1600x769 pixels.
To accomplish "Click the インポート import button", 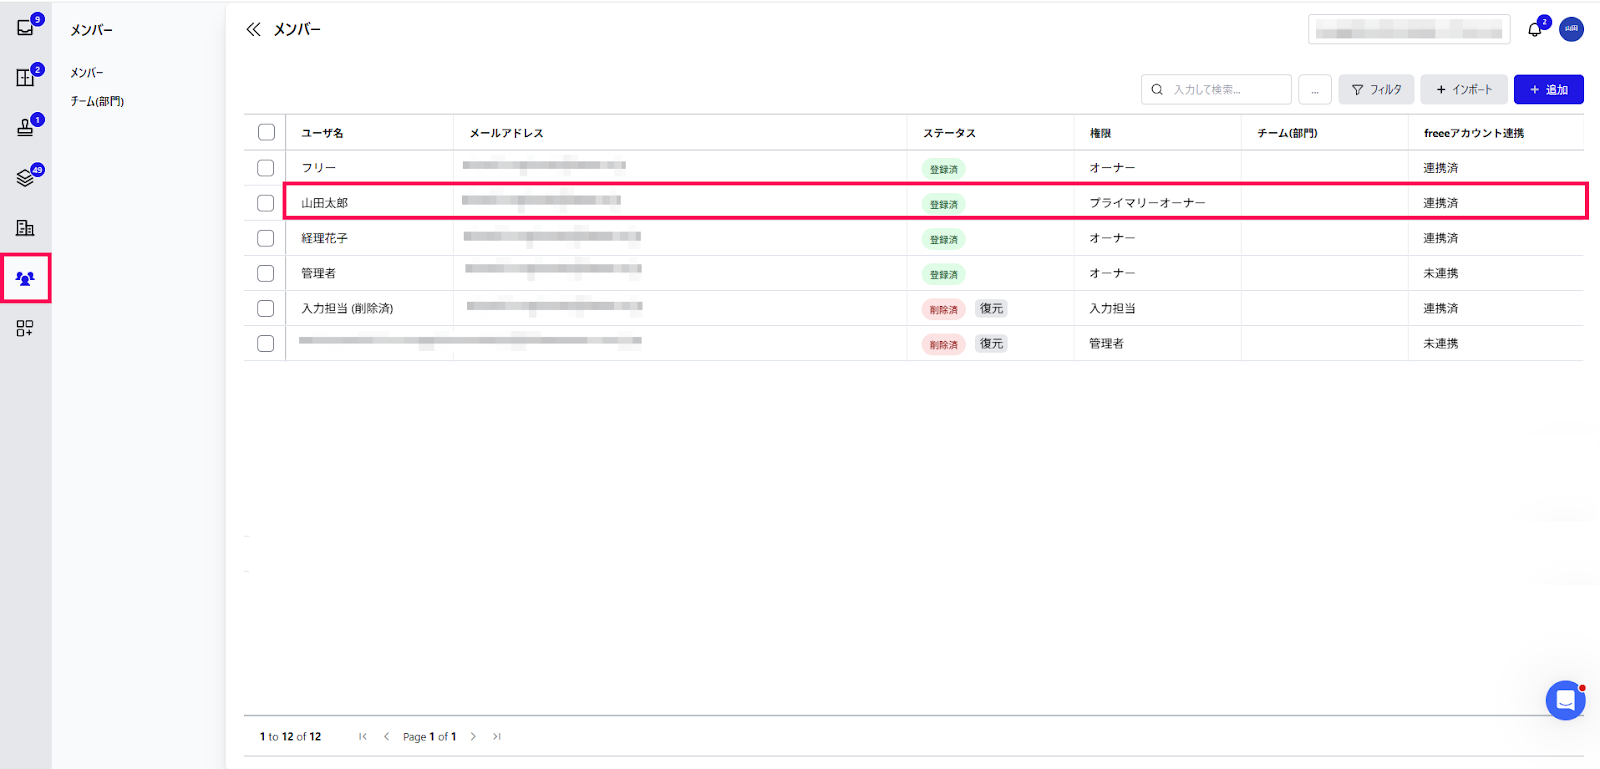I will coord(1464,89).
